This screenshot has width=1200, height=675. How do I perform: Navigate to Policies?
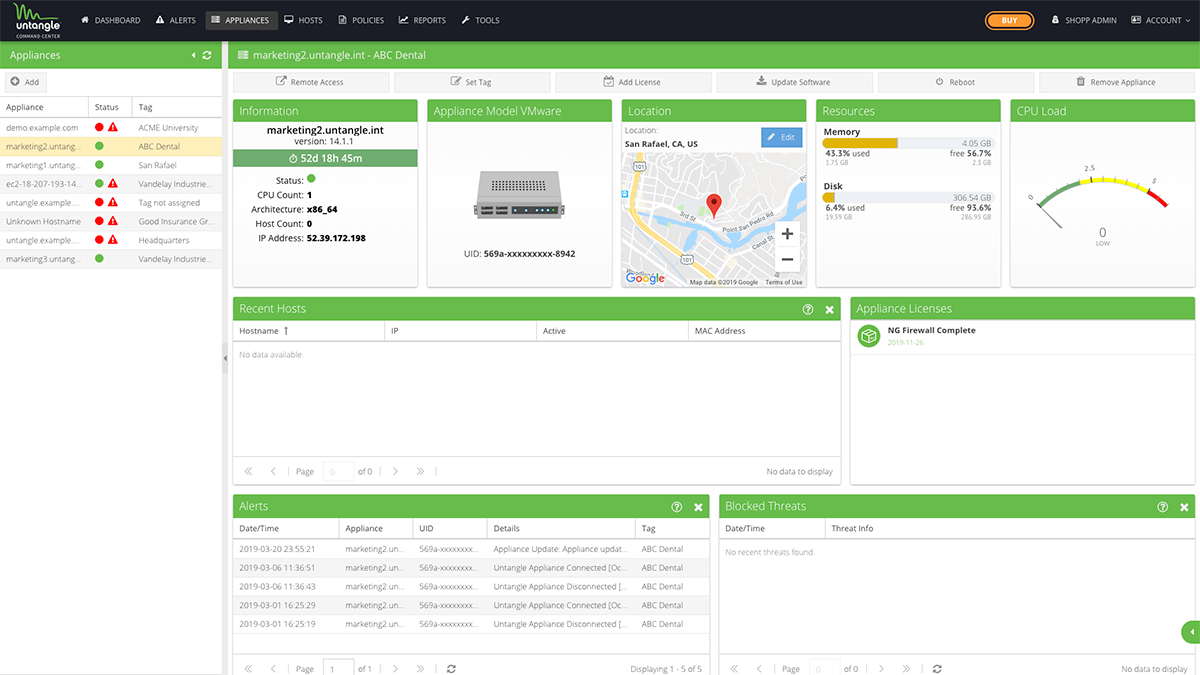pos(361,20)
